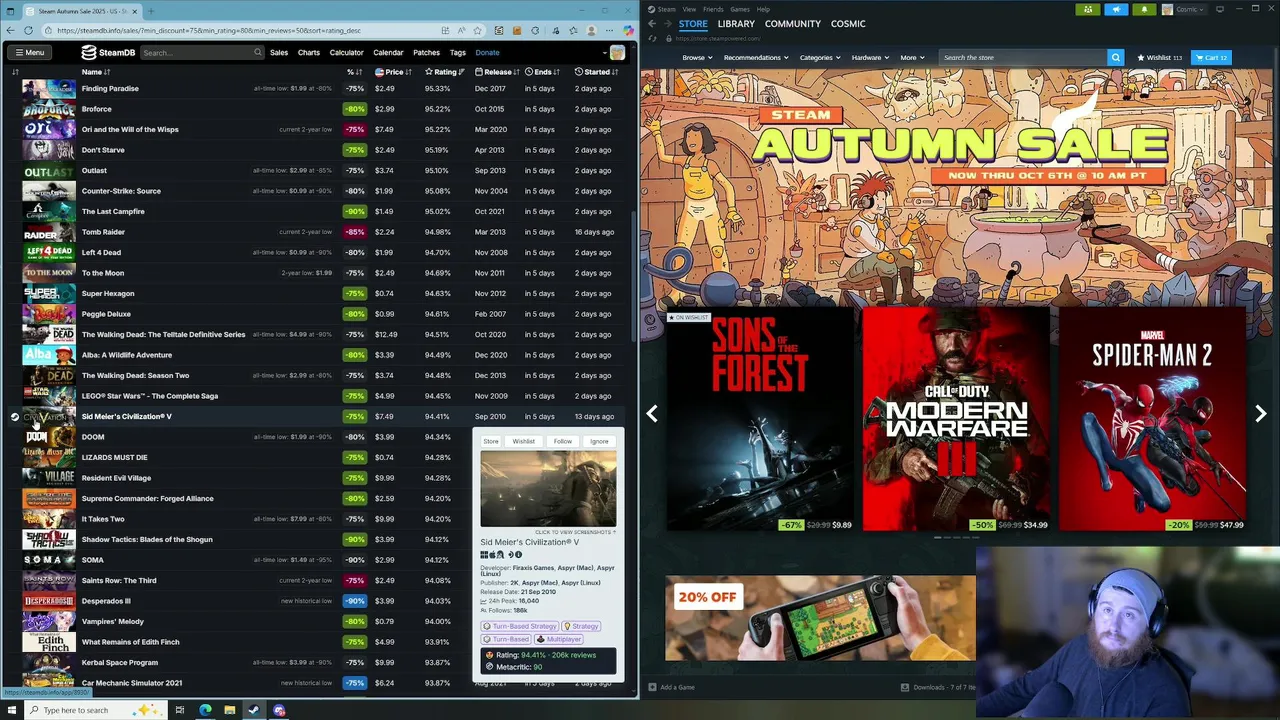The height and width of the screenshot is (720, 1280).
Task: Click the Left 4 Dead thumbnail
Action: tap(49, 252)
